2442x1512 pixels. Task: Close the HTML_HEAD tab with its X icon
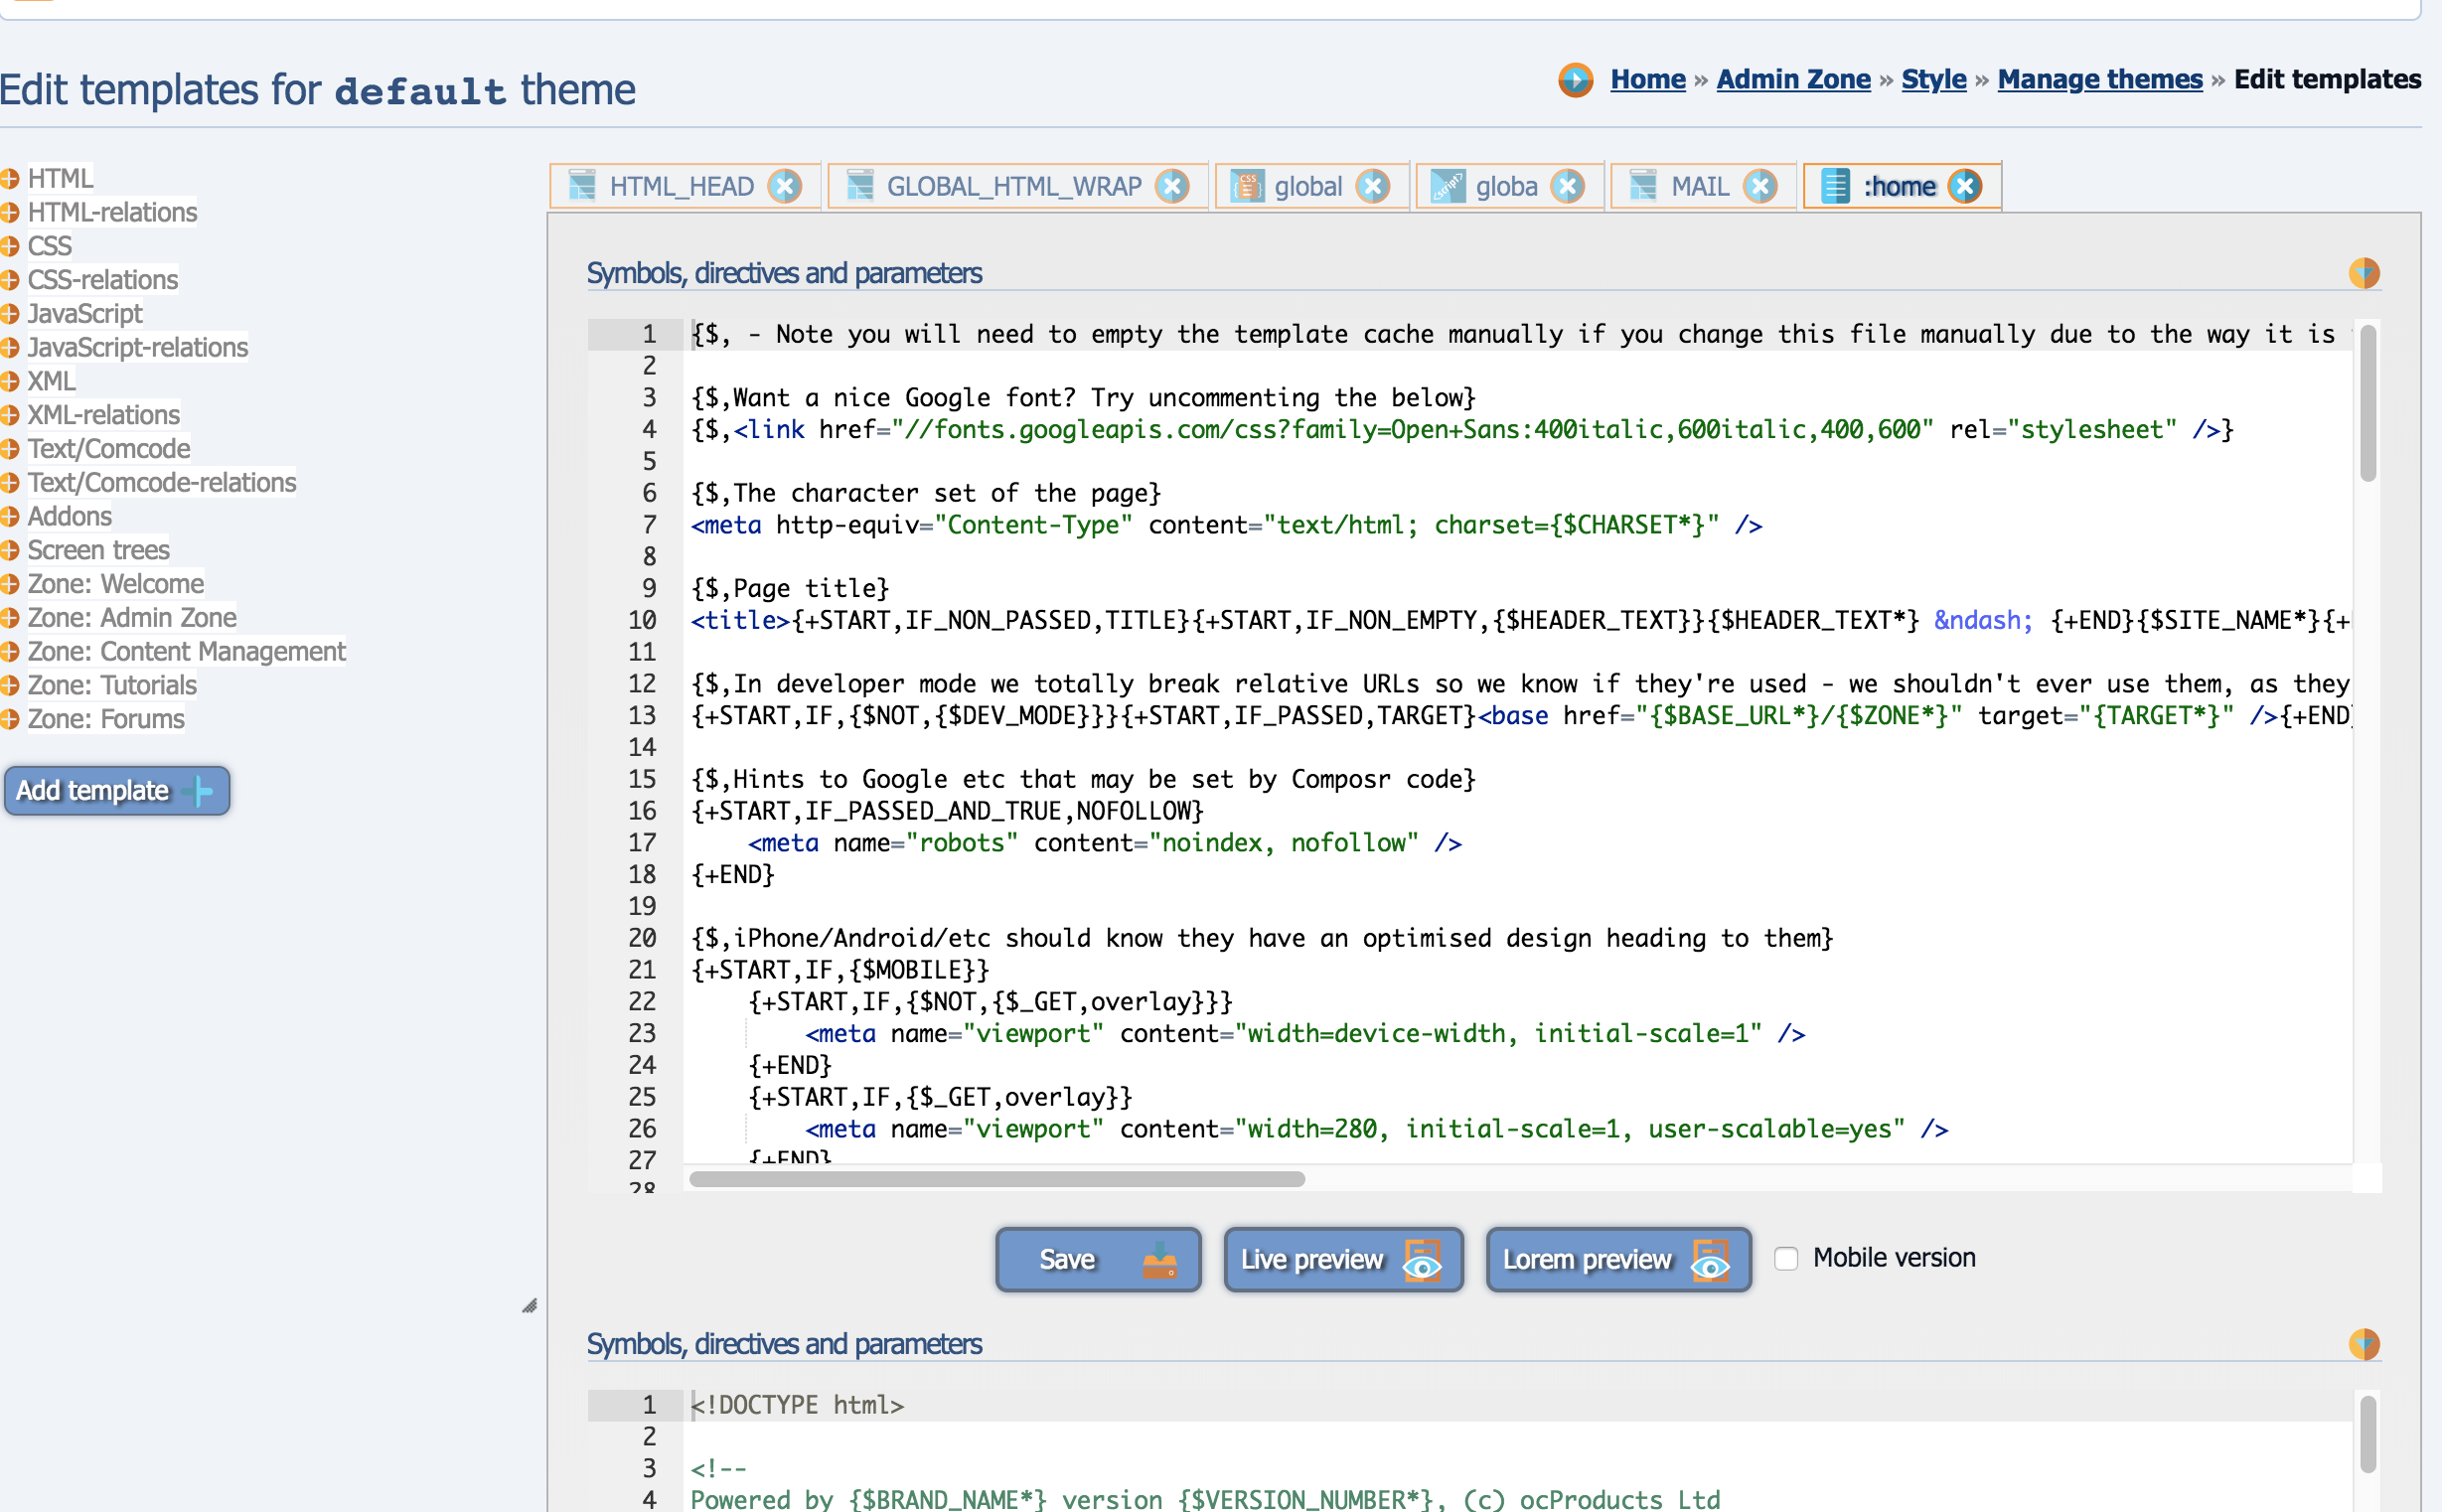(x=785, y=187)
